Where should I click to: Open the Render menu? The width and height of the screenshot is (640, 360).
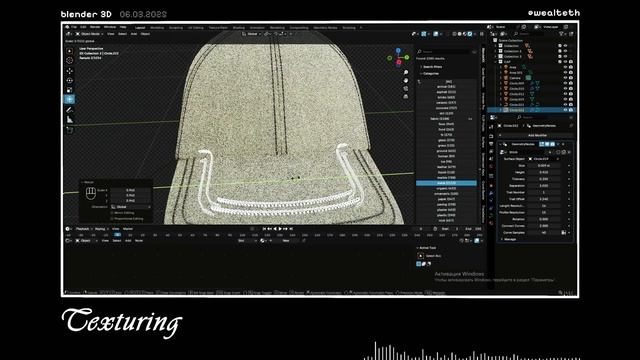95,27
